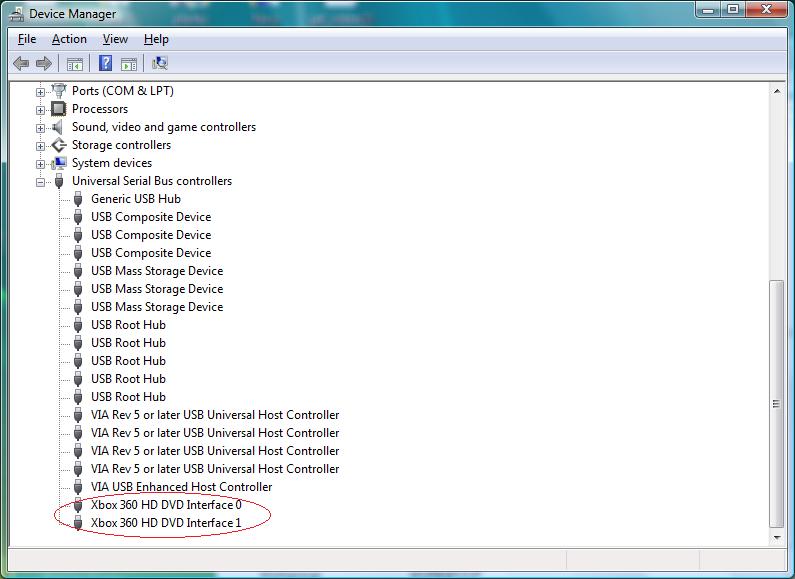Open the Help menu
This screenshot has width=795, height=579.
(x=156, y=39)
